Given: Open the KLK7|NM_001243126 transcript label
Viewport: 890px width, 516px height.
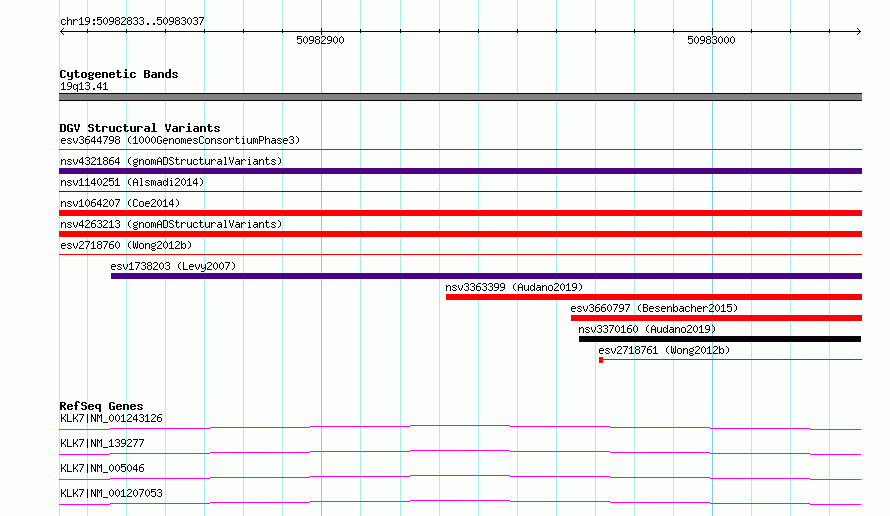Looking at the screenshot, I should 111,418.
